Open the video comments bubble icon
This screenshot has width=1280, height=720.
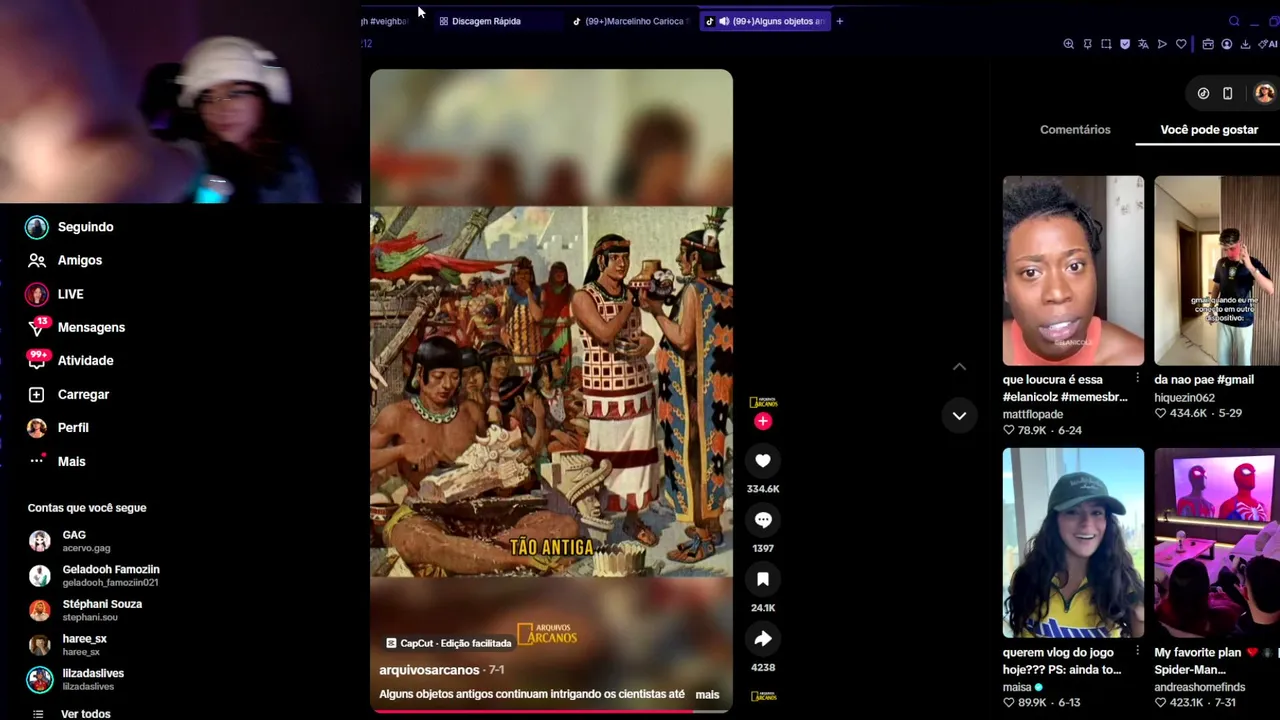(763, 520)
